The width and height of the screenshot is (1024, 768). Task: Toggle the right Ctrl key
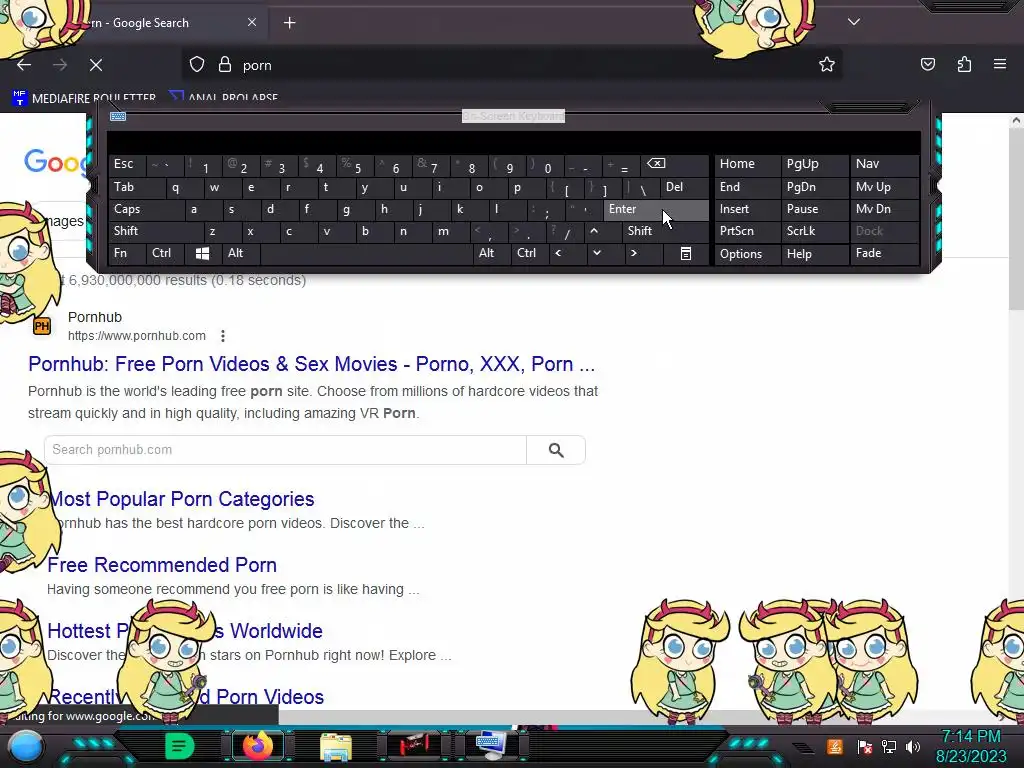(528, 253)
